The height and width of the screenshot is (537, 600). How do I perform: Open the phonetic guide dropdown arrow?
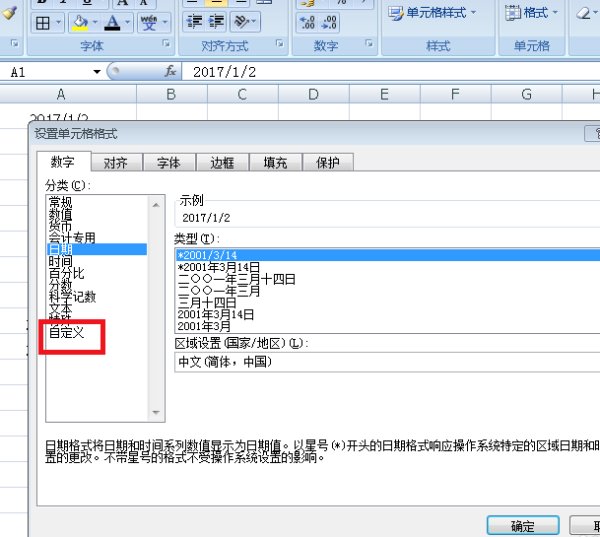click(x=165, y=23)
